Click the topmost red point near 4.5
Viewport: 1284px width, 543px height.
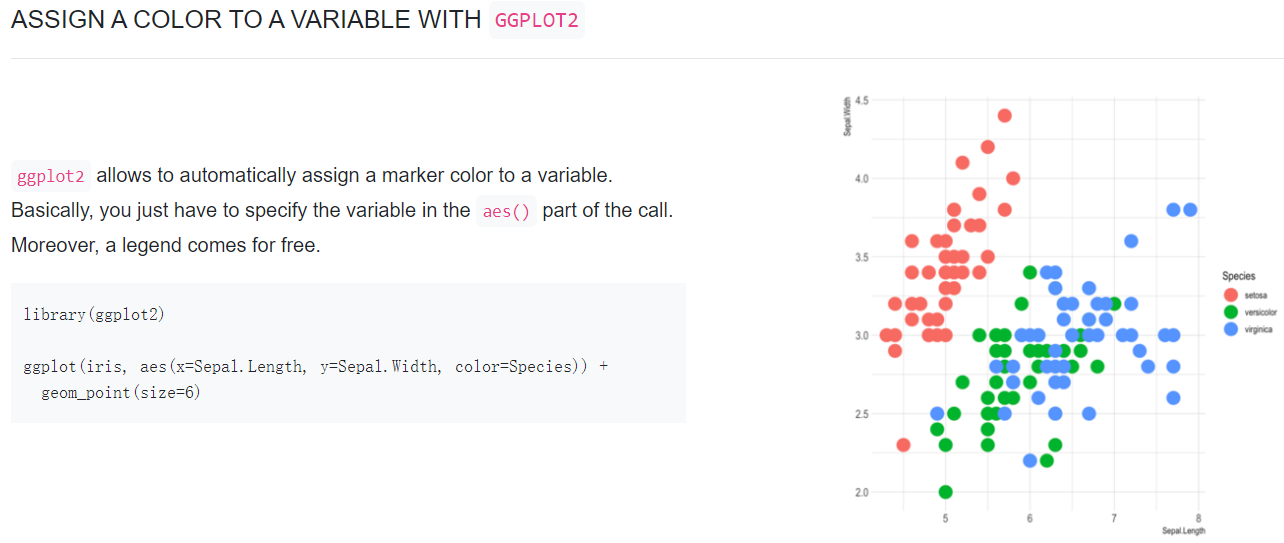tap(1004, 116)
